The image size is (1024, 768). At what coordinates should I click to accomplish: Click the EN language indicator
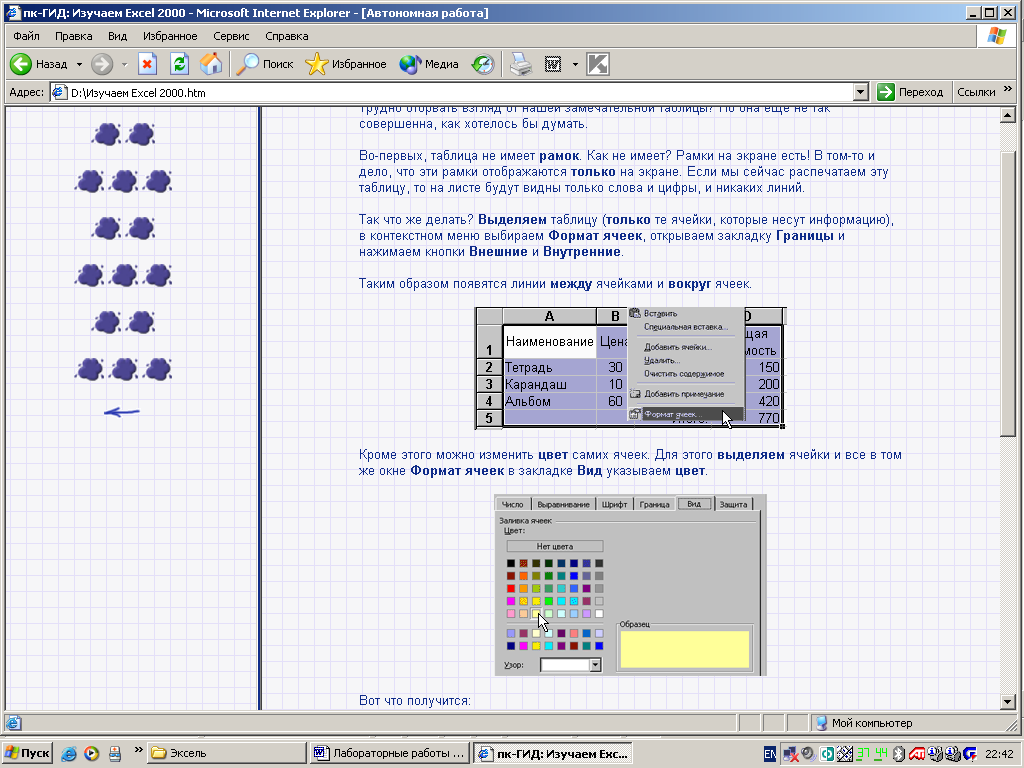click(770, 754)
